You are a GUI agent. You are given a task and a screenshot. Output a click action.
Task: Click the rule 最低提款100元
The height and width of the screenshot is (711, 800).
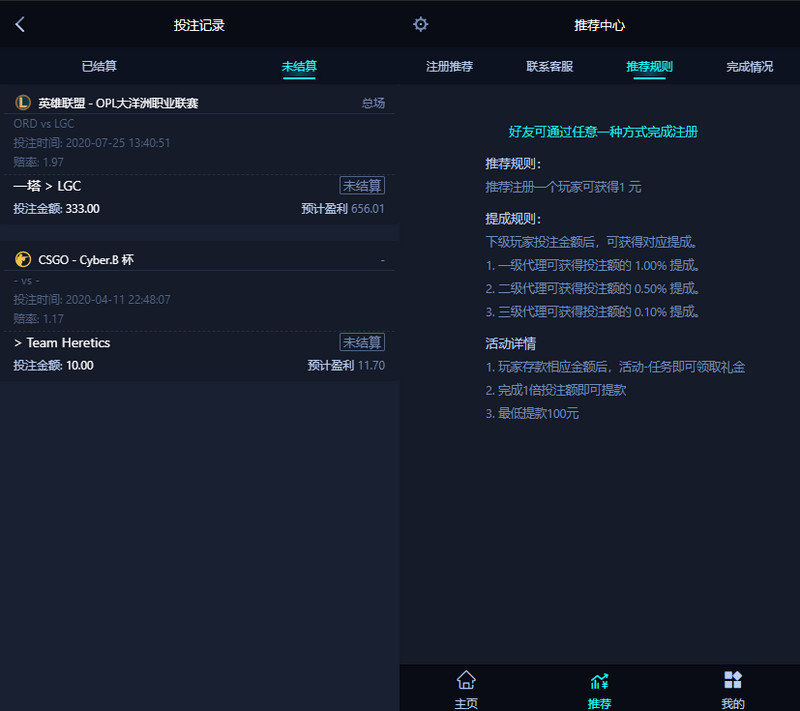coord(532,413)
